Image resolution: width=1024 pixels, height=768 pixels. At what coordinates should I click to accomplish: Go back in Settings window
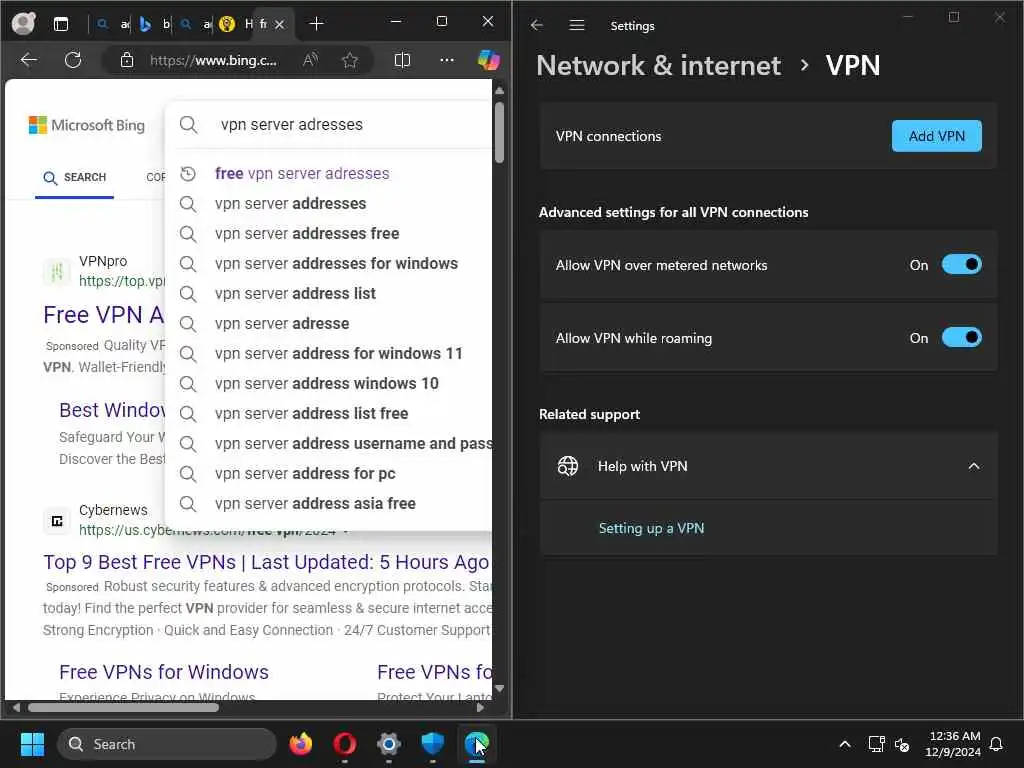pos(537,25)
